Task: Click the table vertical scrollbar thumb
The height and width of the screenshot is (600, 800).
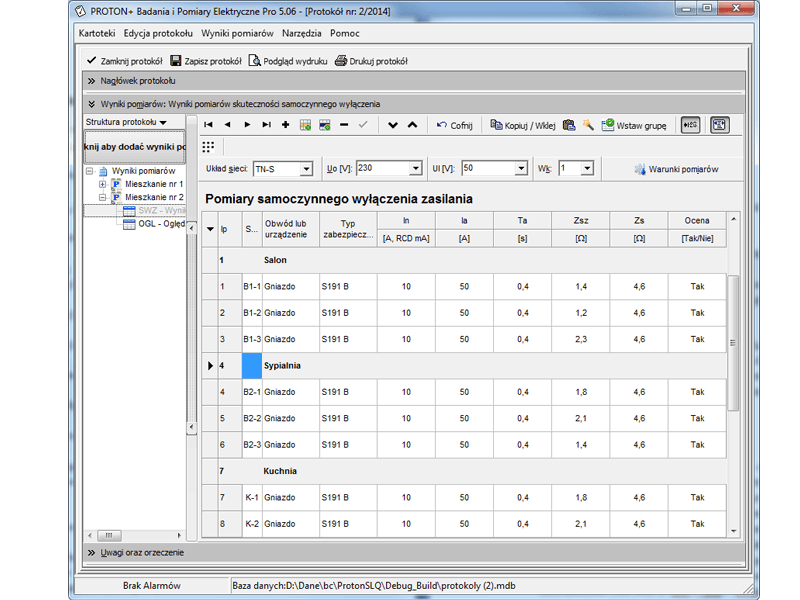Action: click(733, 343)
